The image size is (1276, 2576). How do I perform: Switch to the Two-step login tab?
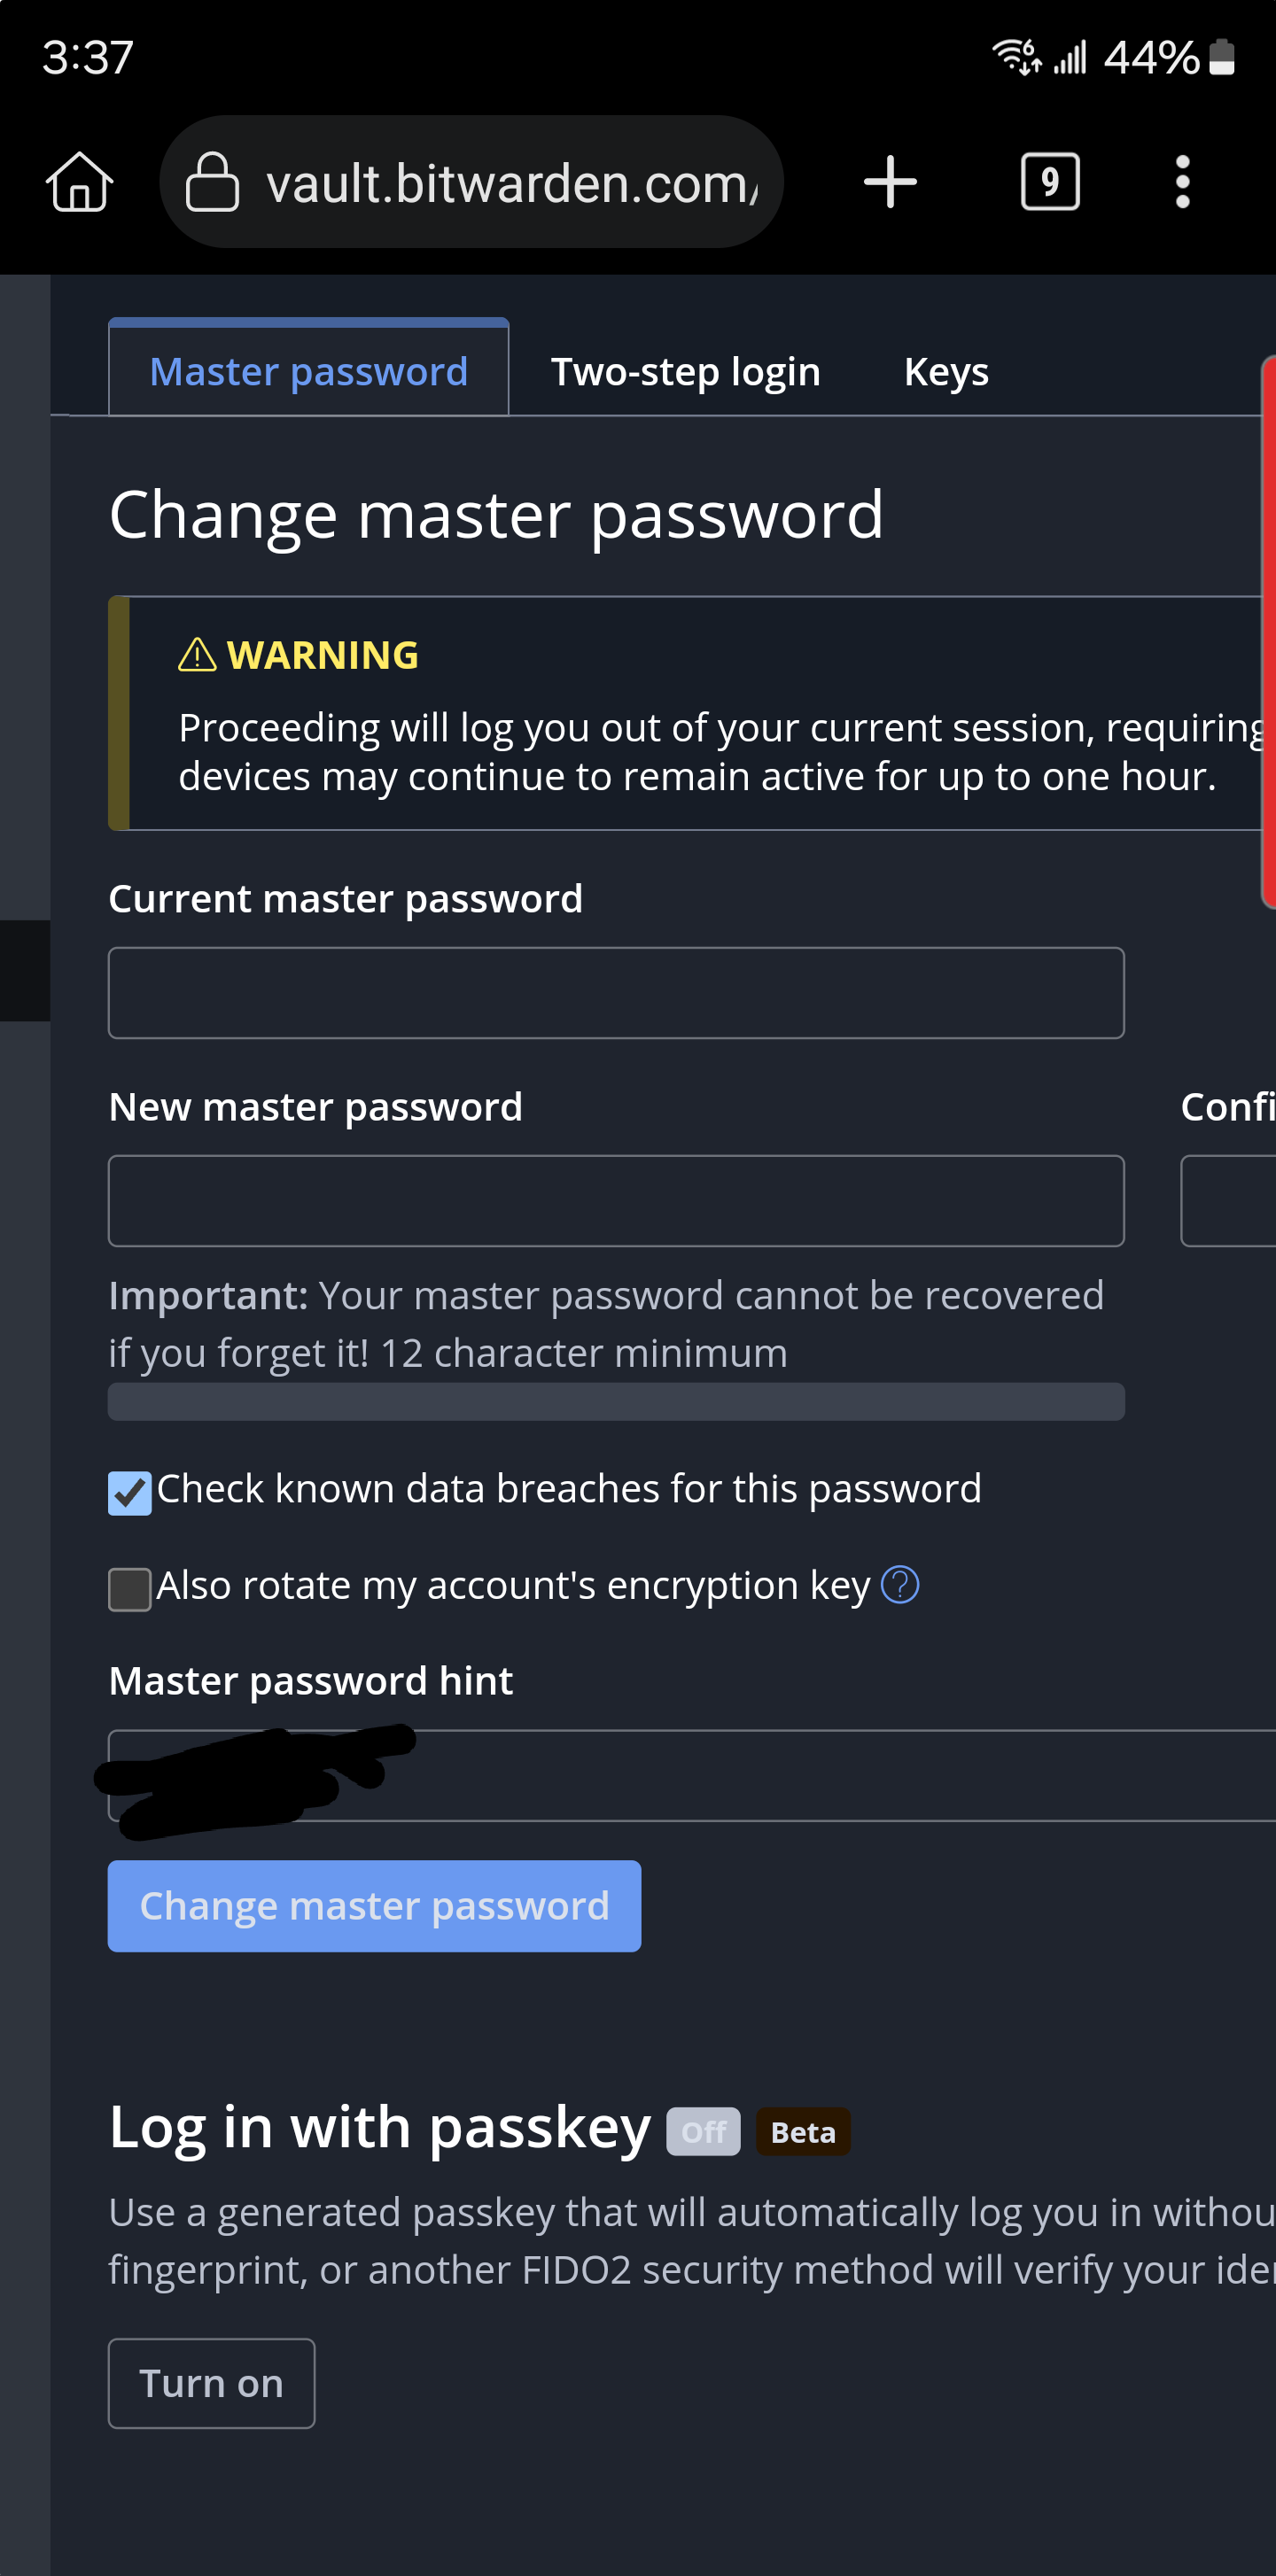coord(685,372)
